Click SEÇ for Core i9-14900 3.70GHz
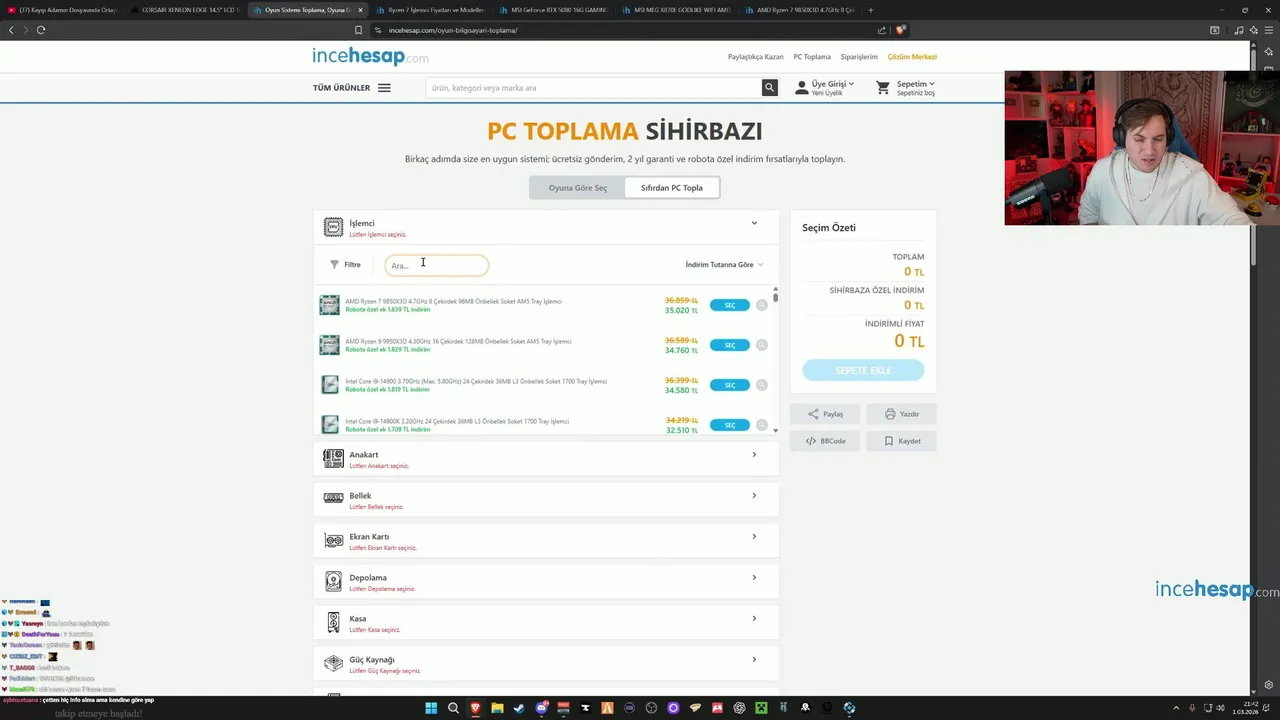Viewport: 1280px width, 720px height. pos(729,385)
